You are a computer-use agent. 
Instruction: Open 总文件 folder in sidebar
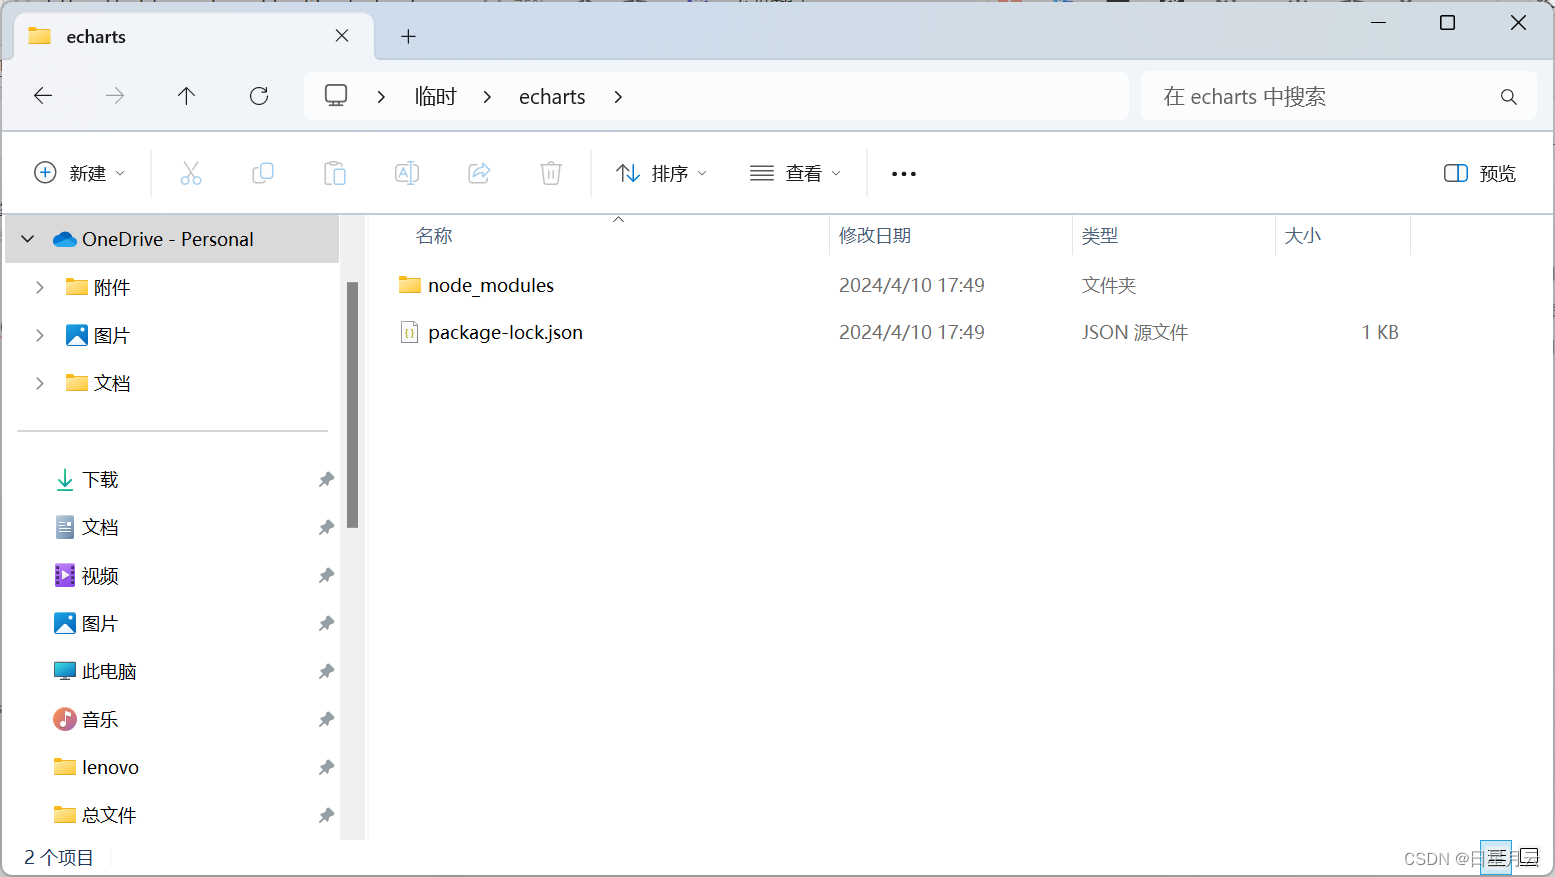point(109,815)
